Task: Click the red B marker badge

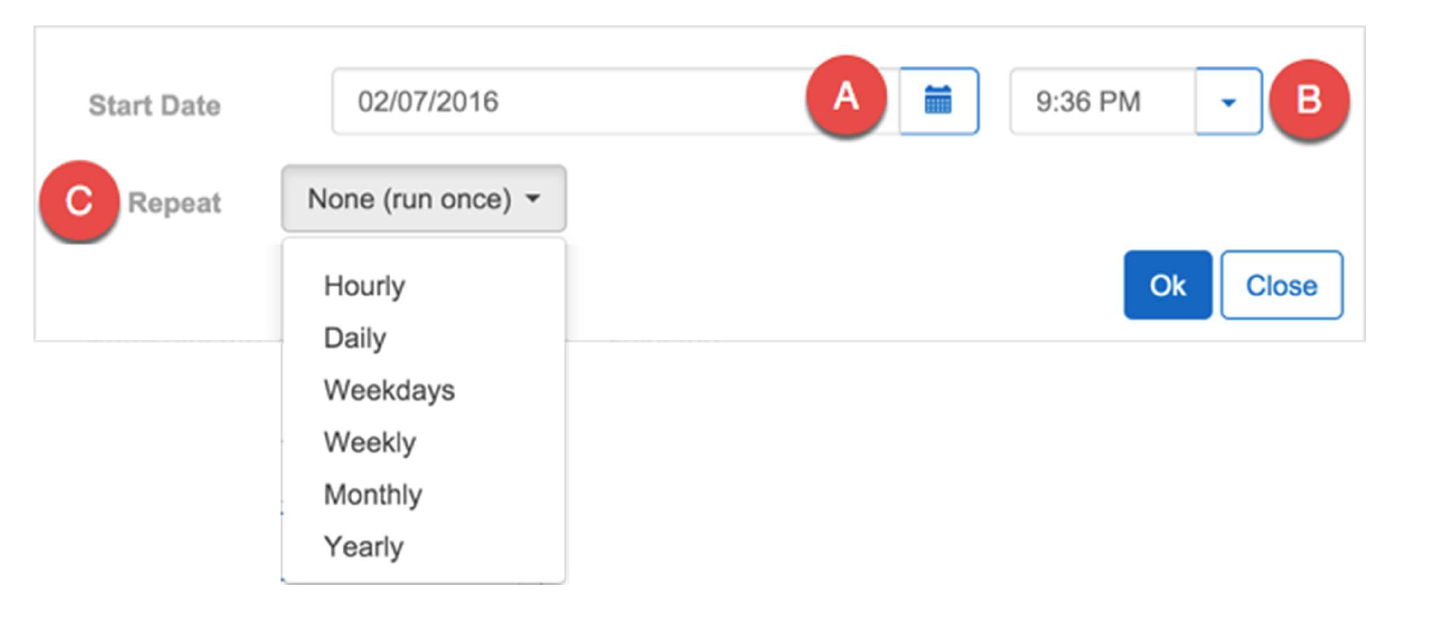Action: tap(1308, 100)
